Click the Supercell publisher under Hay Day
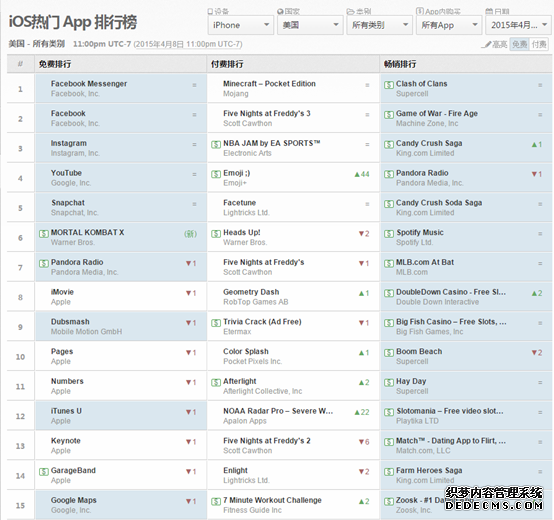The height and width of the screenshot is (520, 554). point(412,391)
